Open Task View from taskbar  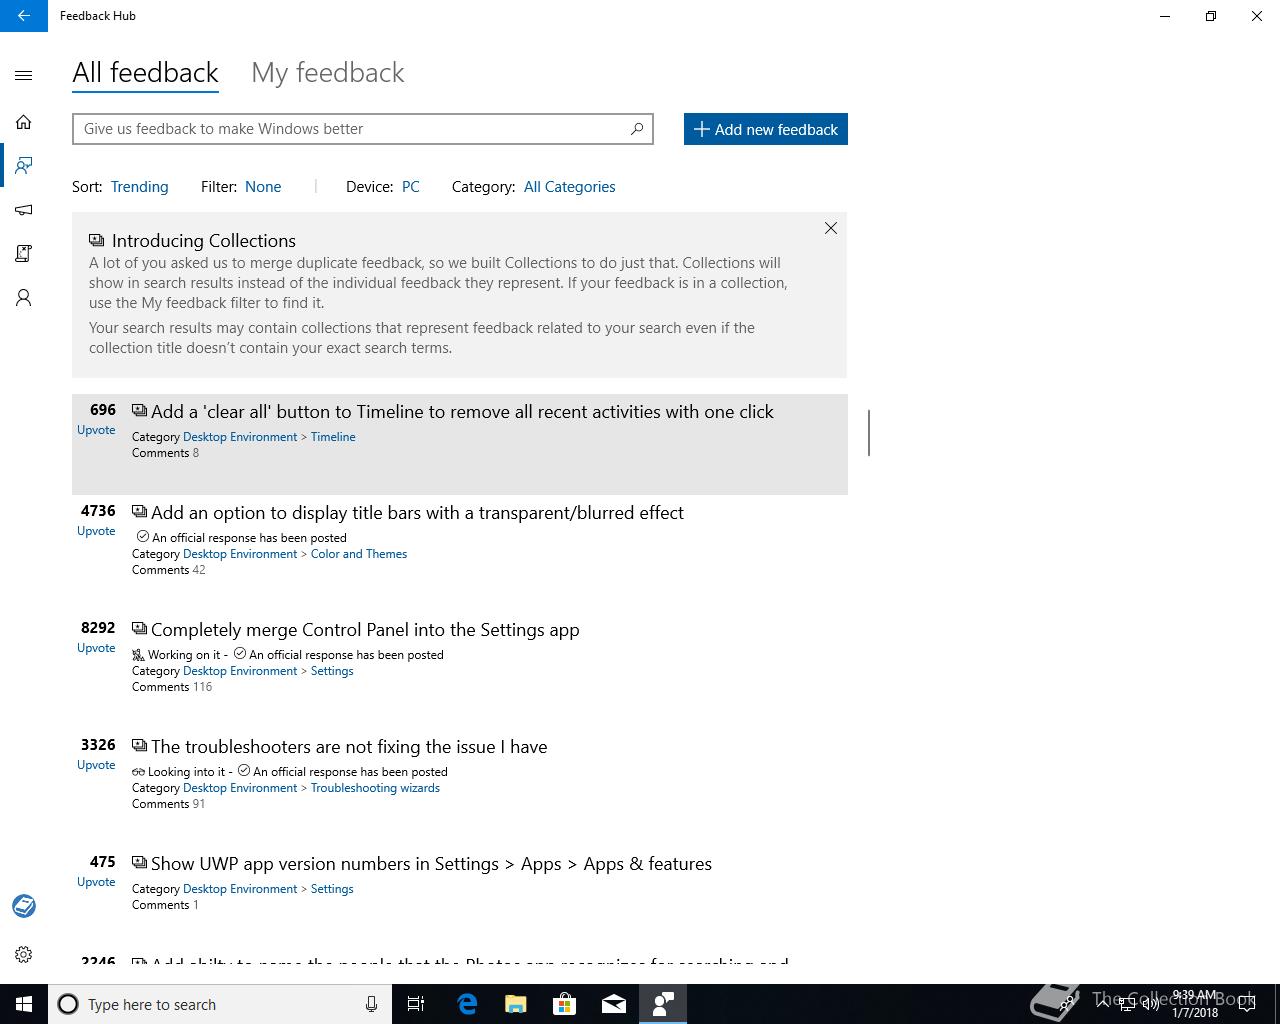pos(416,1004)
